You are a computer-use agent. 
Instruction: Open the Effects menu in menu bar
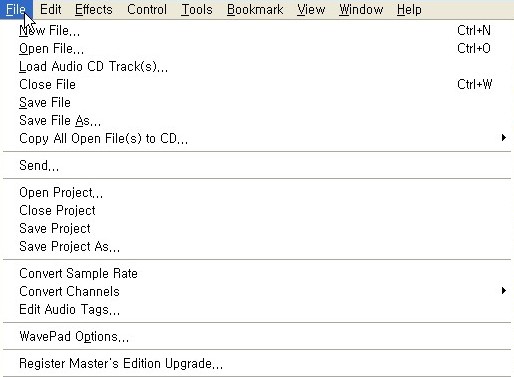pyautogui.click(x=93, y=9)
